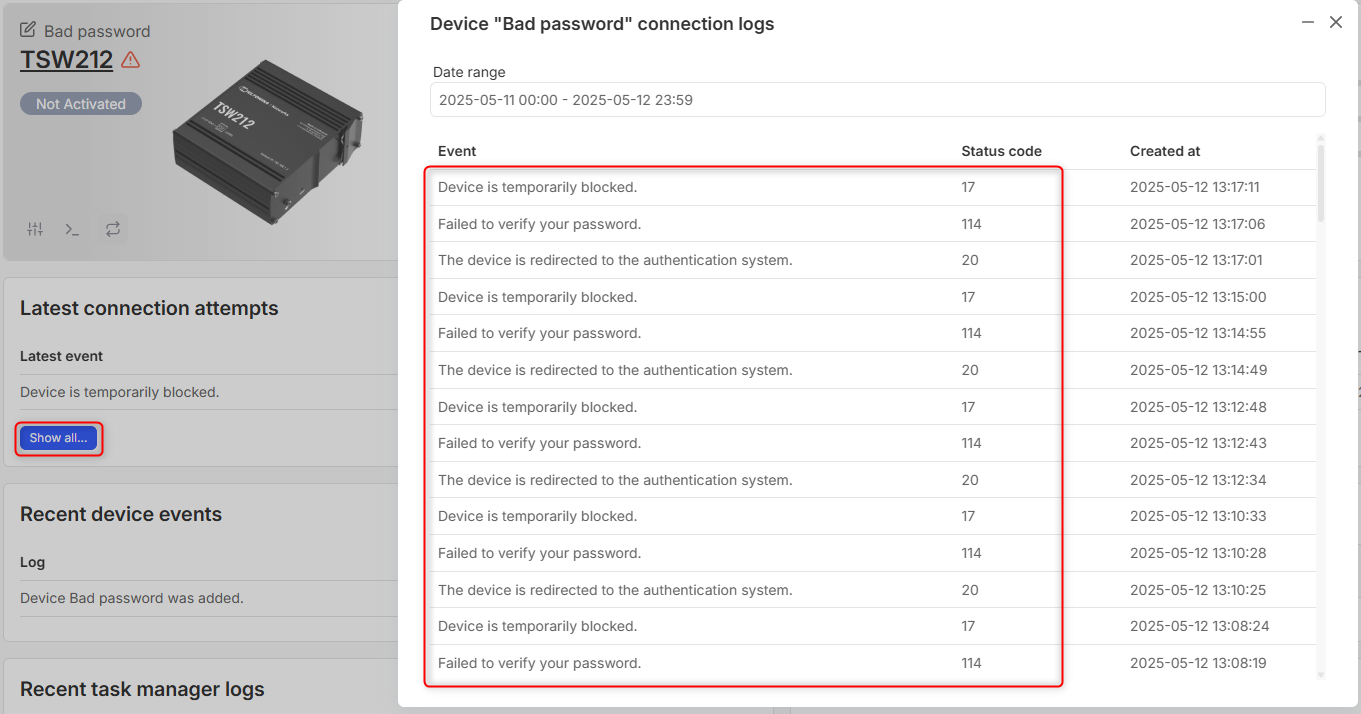
Task: Click the Created at column header
Action: point(1165,151)
